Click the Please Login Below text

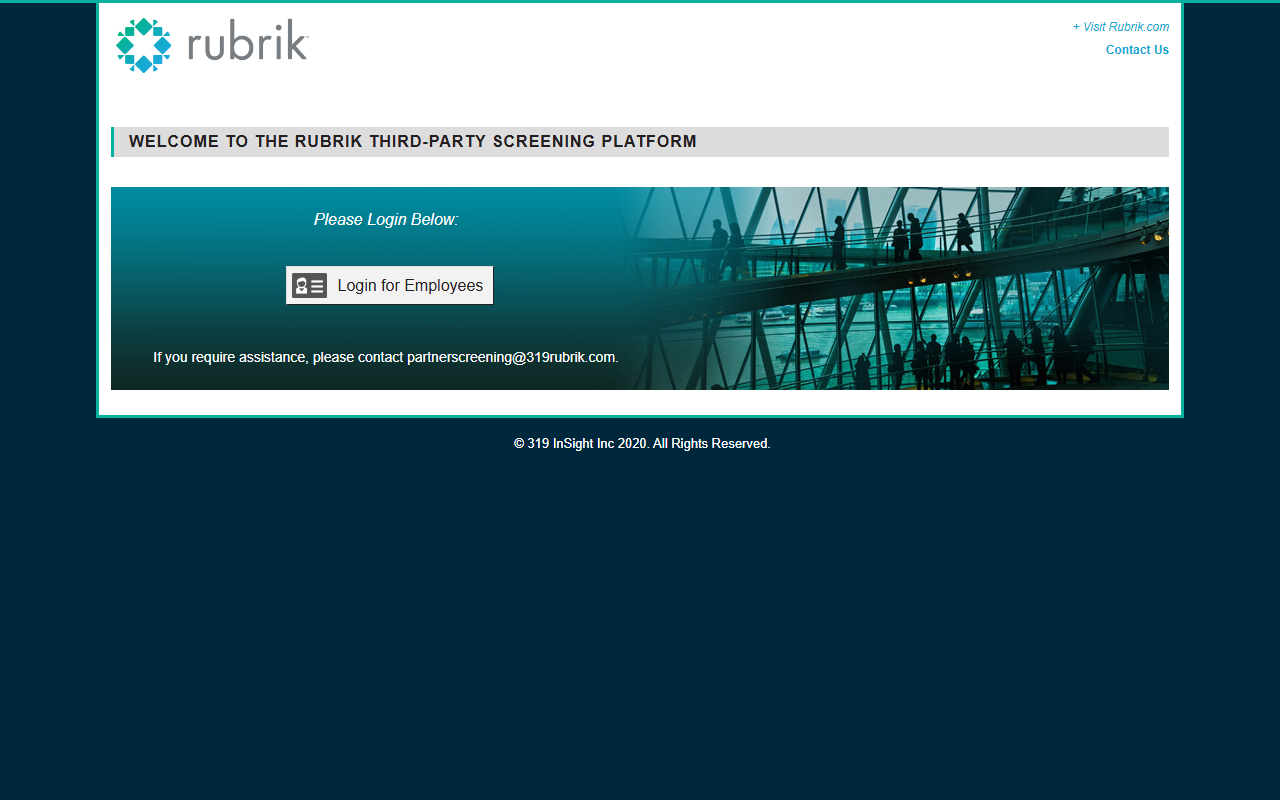coord(386,219)
